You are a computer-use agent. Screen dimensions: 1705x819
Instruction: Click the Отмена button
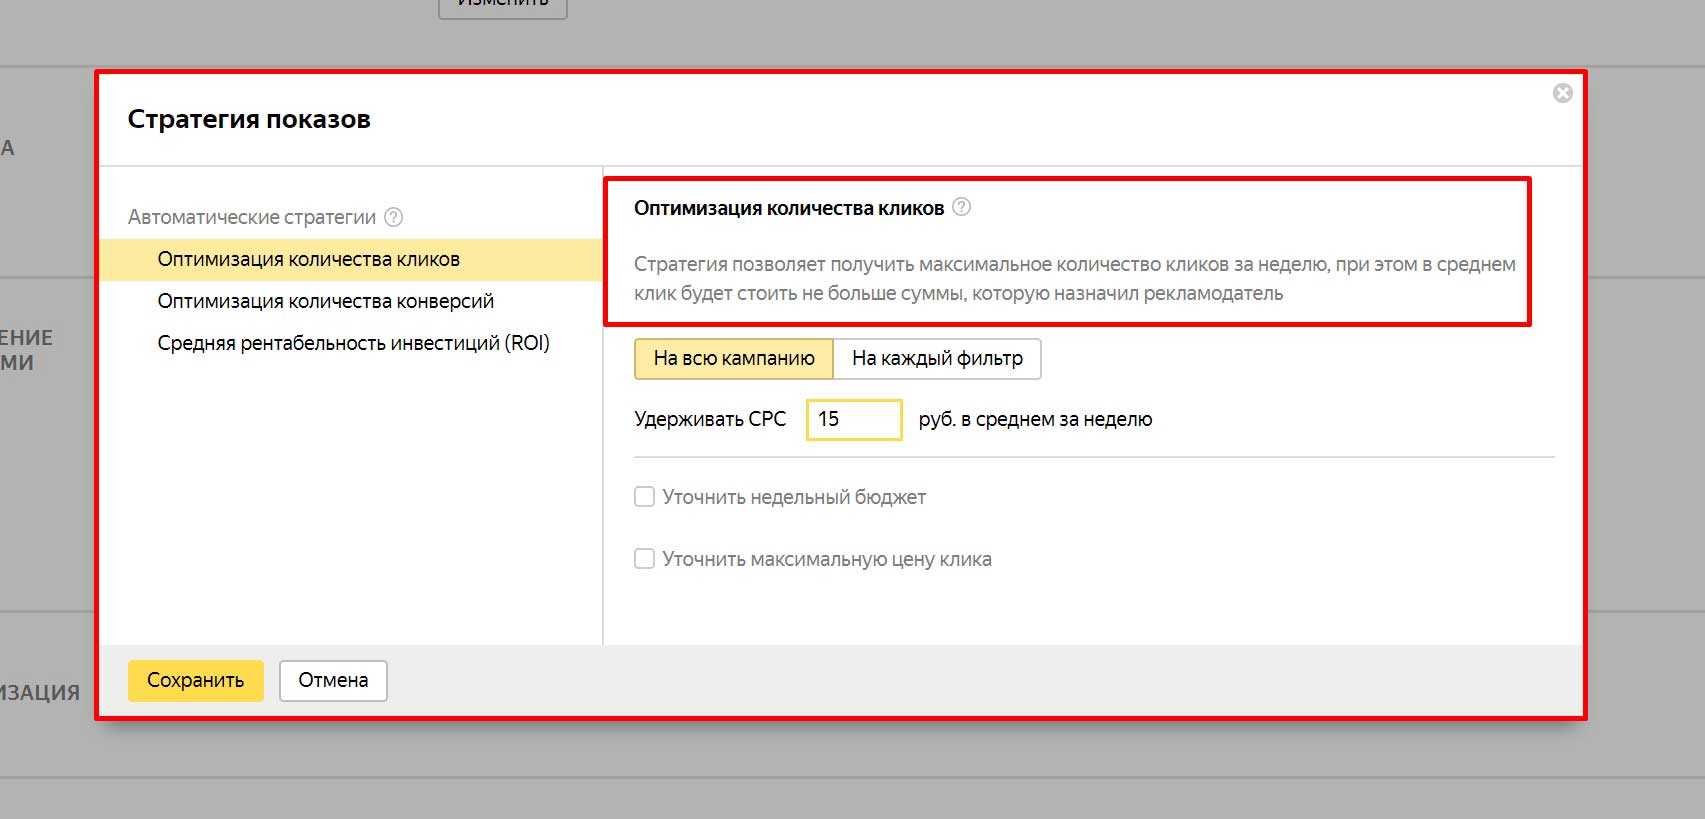point(333,680)
